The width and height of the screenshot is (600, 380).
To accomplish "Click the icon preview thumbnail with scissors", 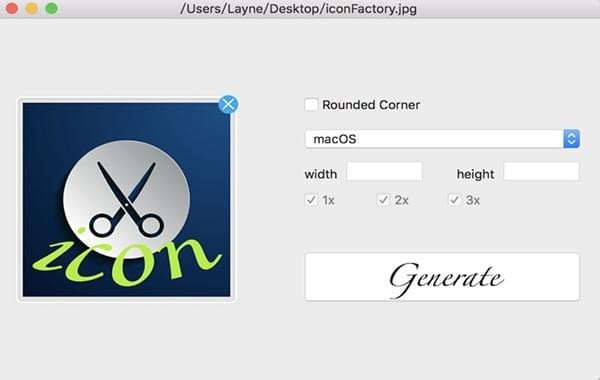I will point(126,200).
